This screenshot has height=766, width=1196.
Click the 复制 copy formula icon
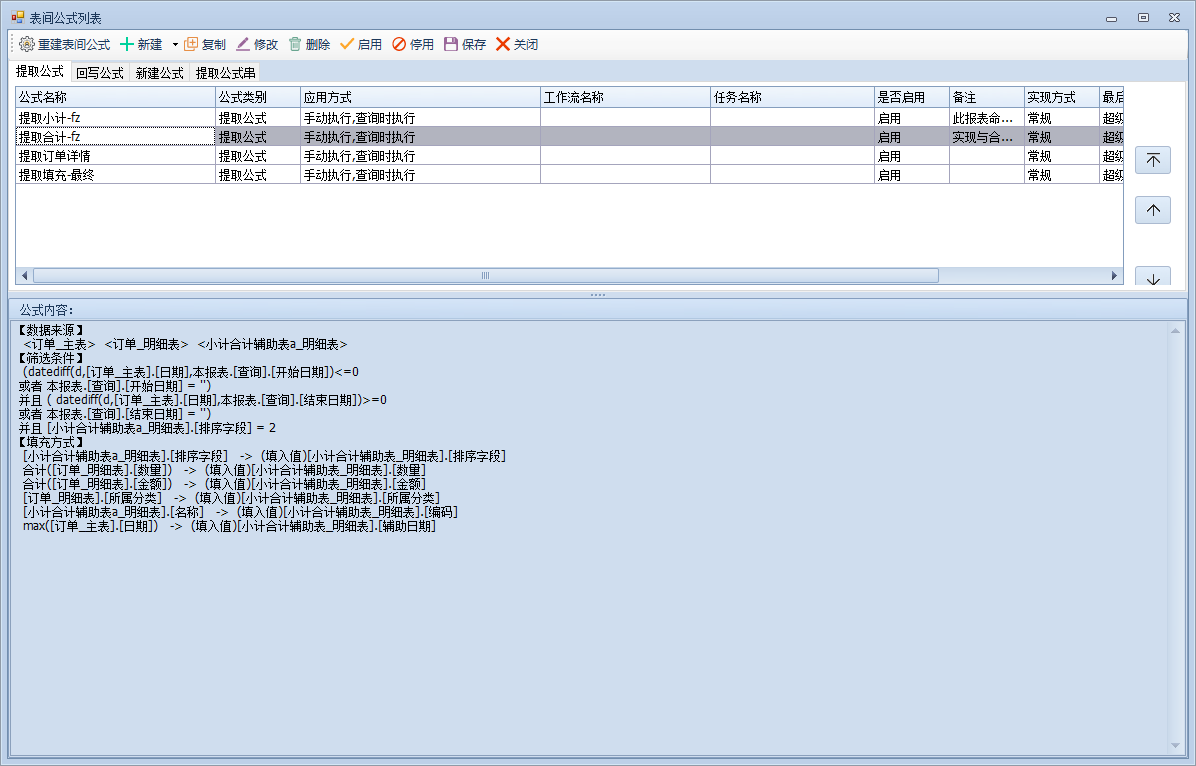coord(191,45)
